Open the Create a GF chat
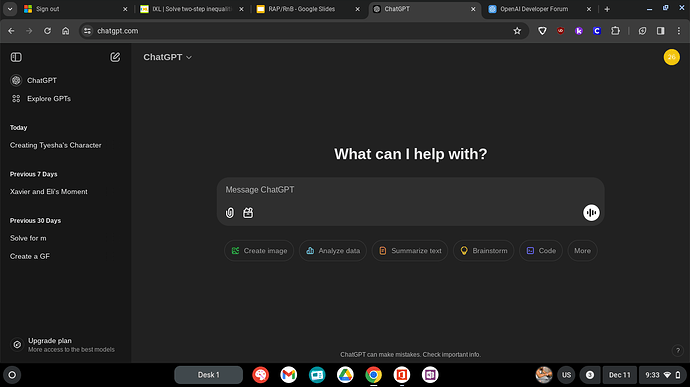690x387 pixels. click(29, 256)
